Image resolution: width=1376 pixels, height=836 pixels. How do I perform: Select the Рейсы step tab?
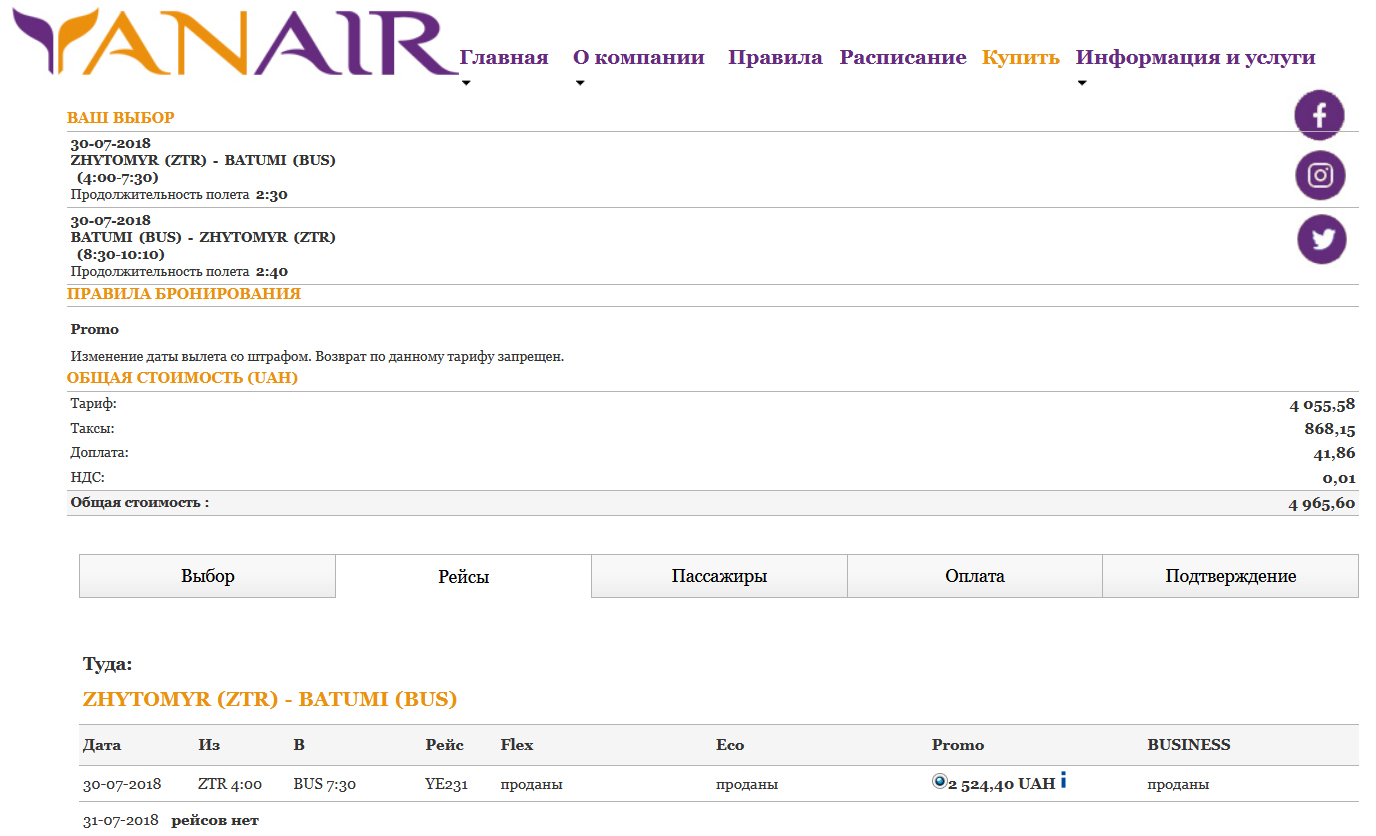463,577
